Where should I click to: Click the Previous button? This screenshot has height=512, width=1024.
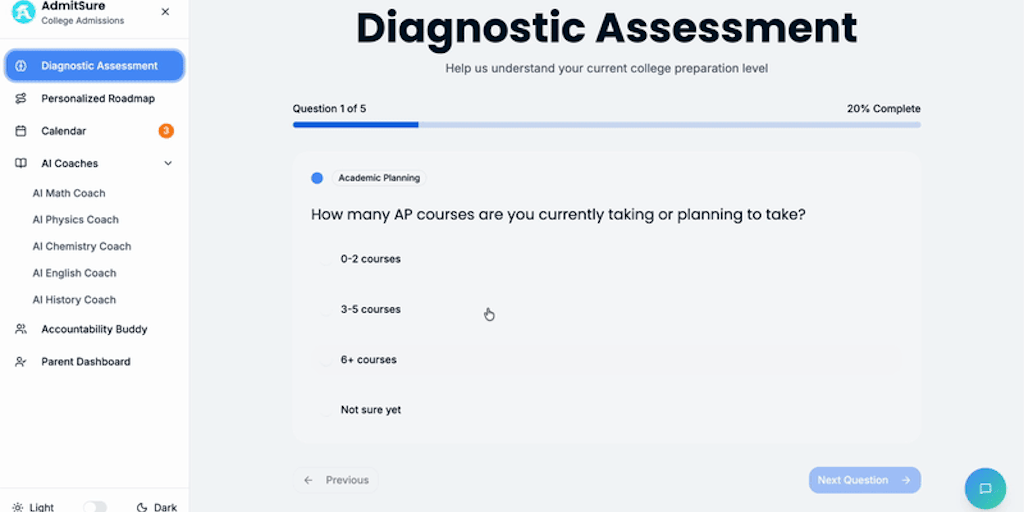337,480
